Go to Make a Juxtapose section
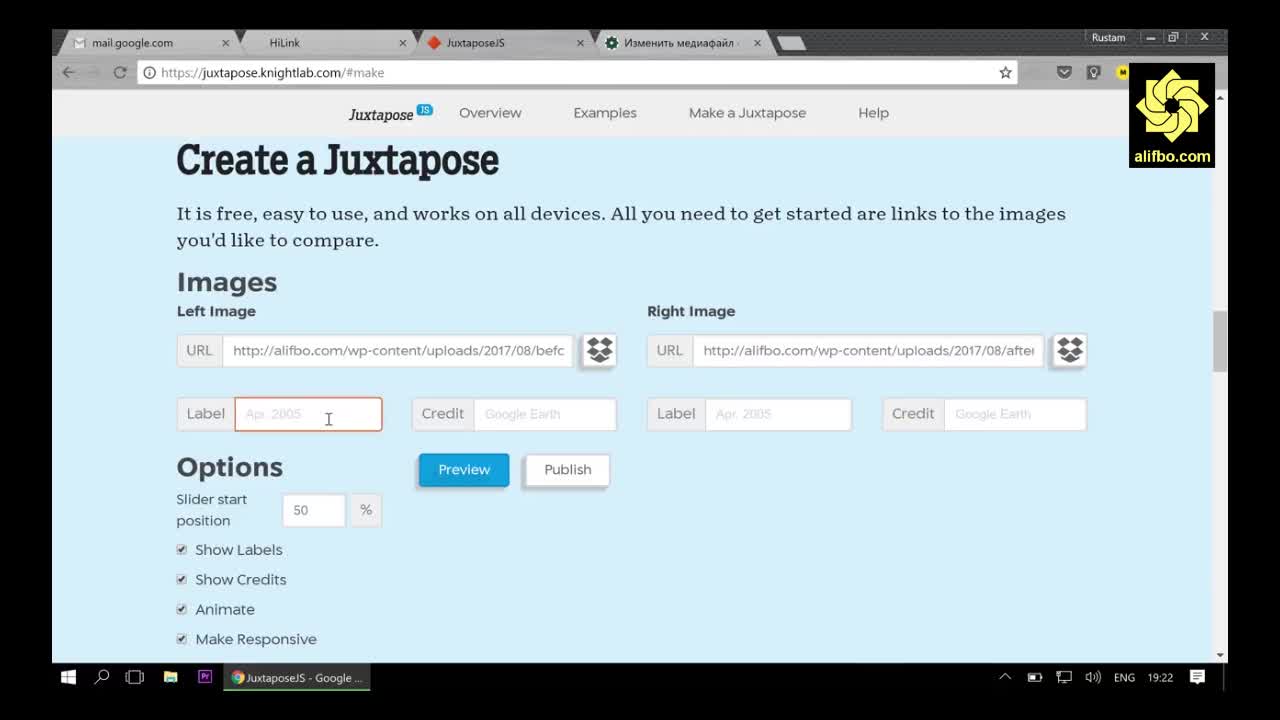This screenshot has height=720, width=1280. (747, 113)
